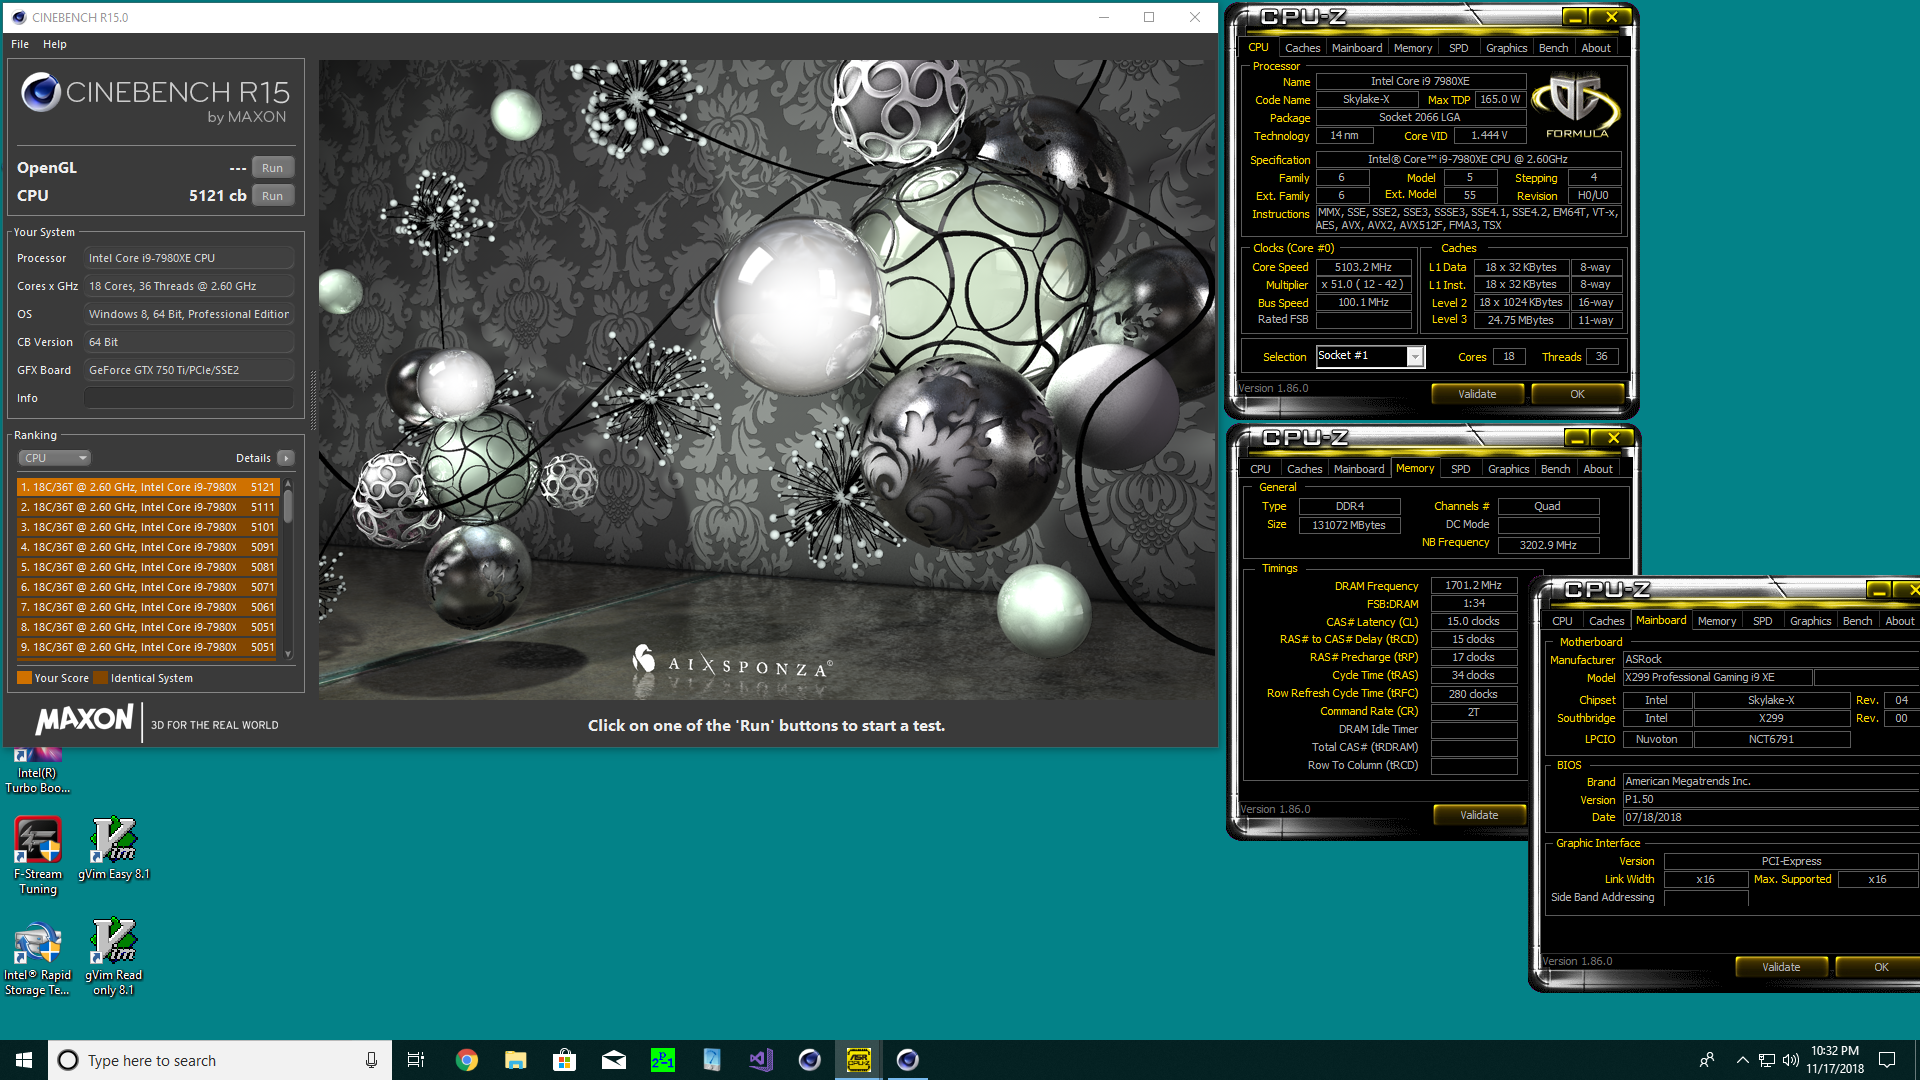Click Validate in the CPU-Z CPU window
1920x1080 pixels.
1477,394
